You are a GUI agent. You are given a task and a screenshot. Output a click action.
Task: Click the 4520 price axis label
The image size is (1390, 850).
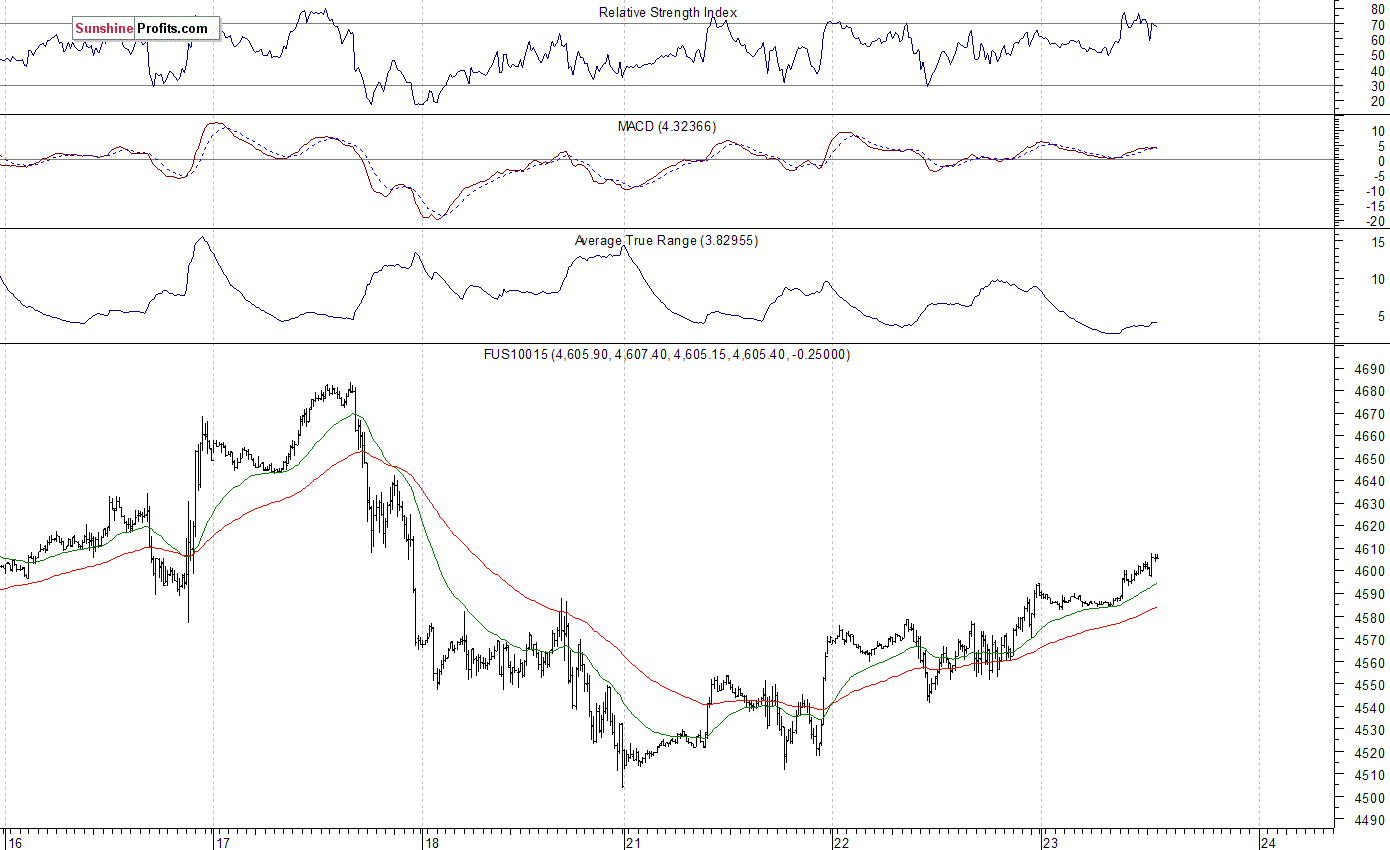(1370, 753)
